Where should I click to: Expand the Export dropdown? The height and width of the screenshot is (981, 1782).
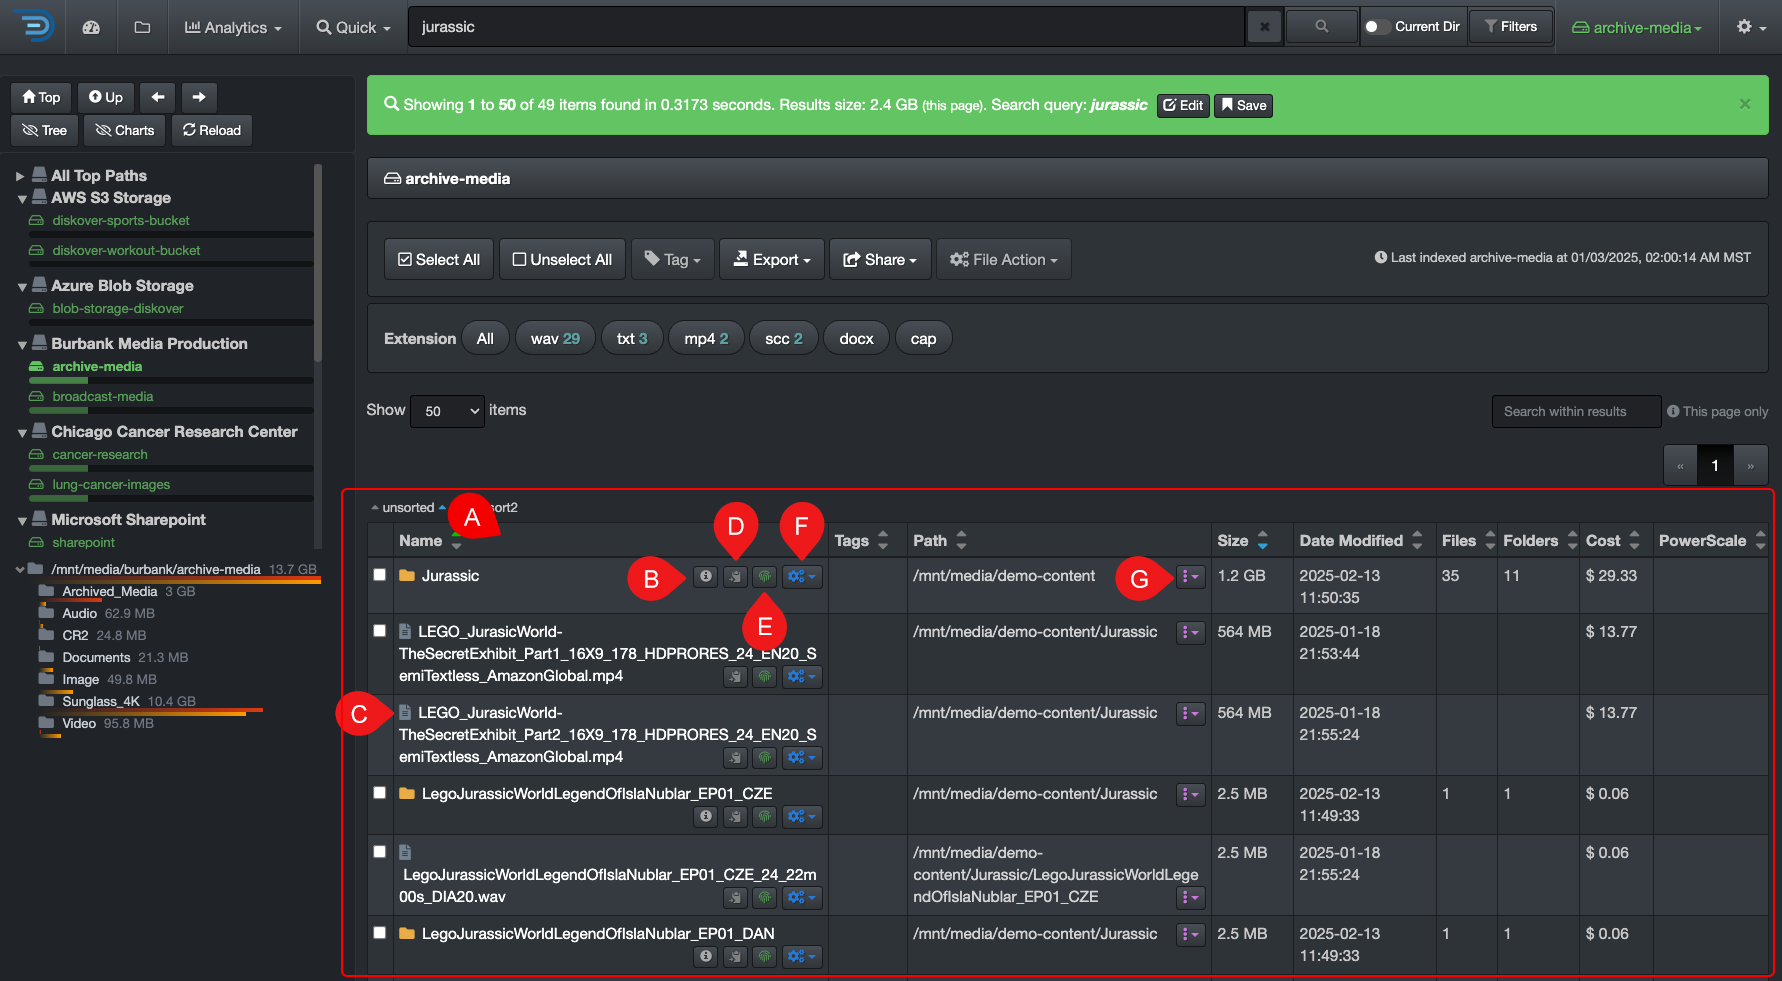point(772,259)
